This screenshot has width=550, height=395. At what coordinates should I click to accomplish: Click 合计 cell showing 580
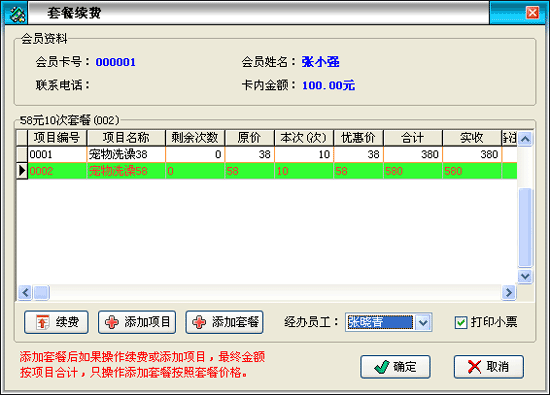coord(413,171)
